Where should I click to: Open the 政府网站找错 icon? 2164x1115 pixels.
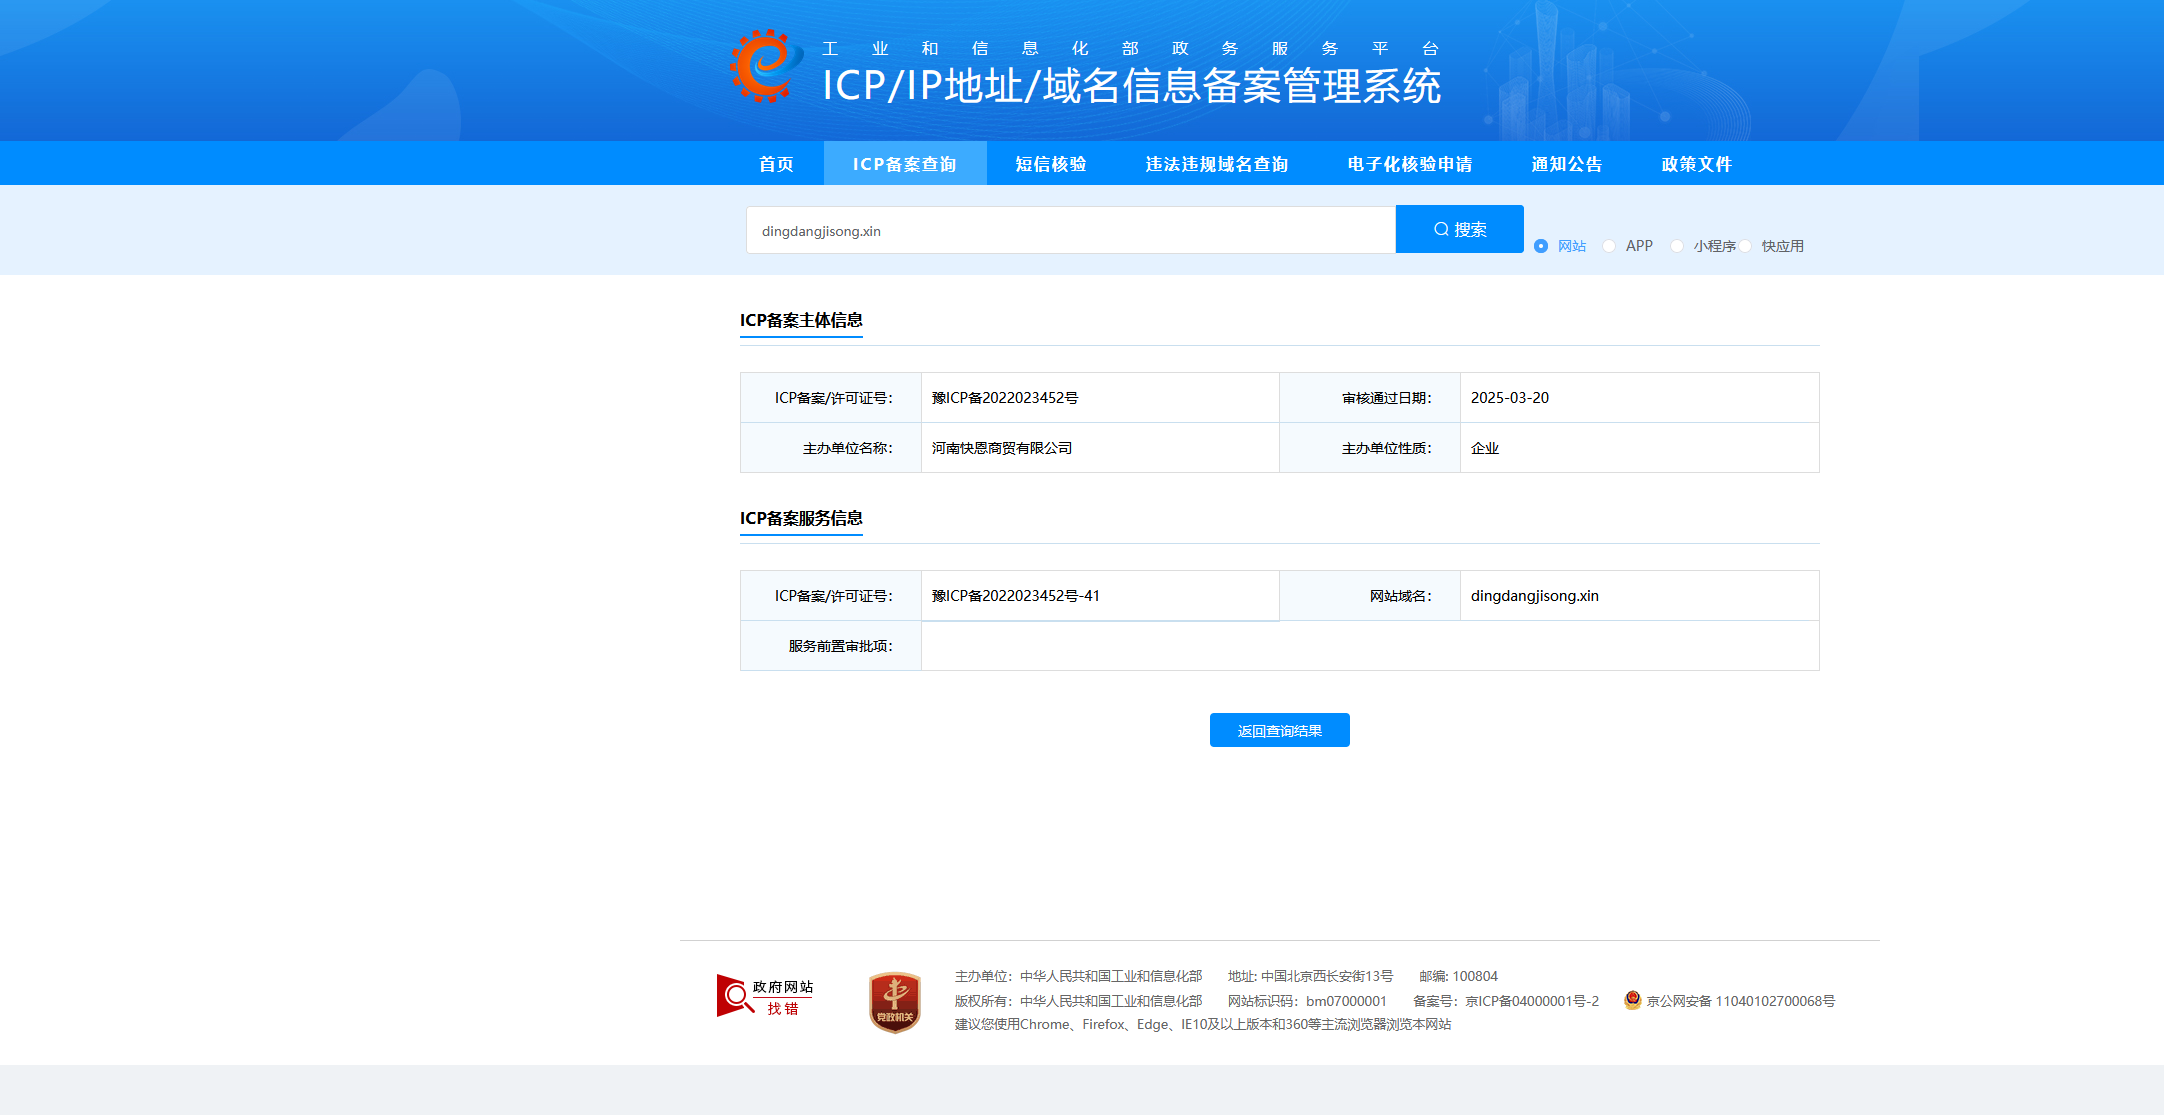coord(765,996)
